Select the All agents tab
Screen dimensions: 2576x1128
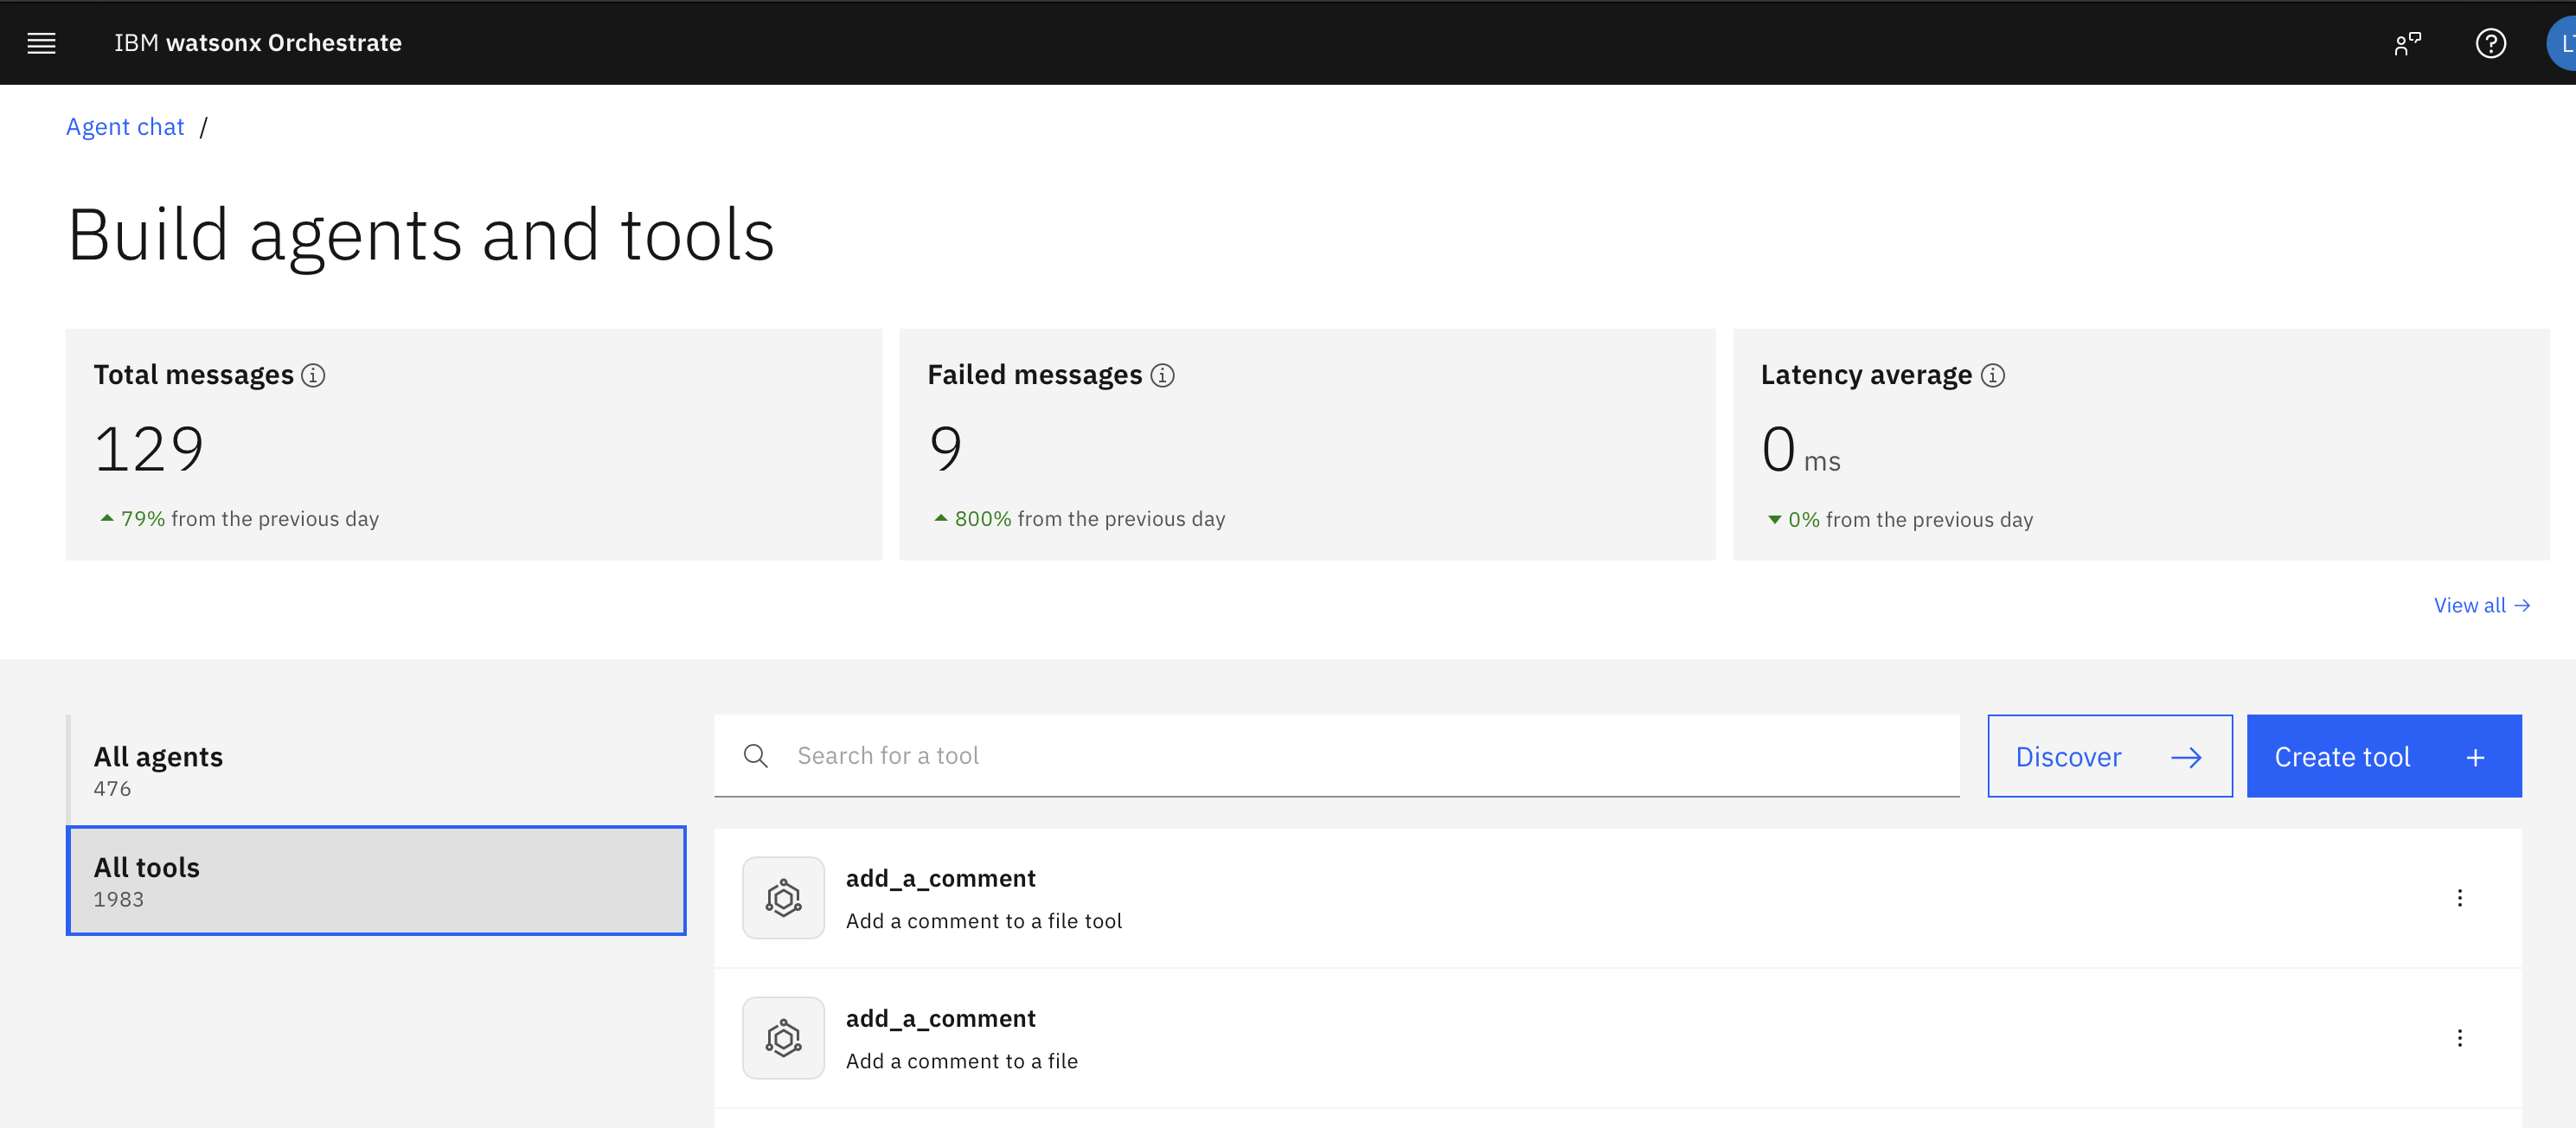click(x=376, y=769)
